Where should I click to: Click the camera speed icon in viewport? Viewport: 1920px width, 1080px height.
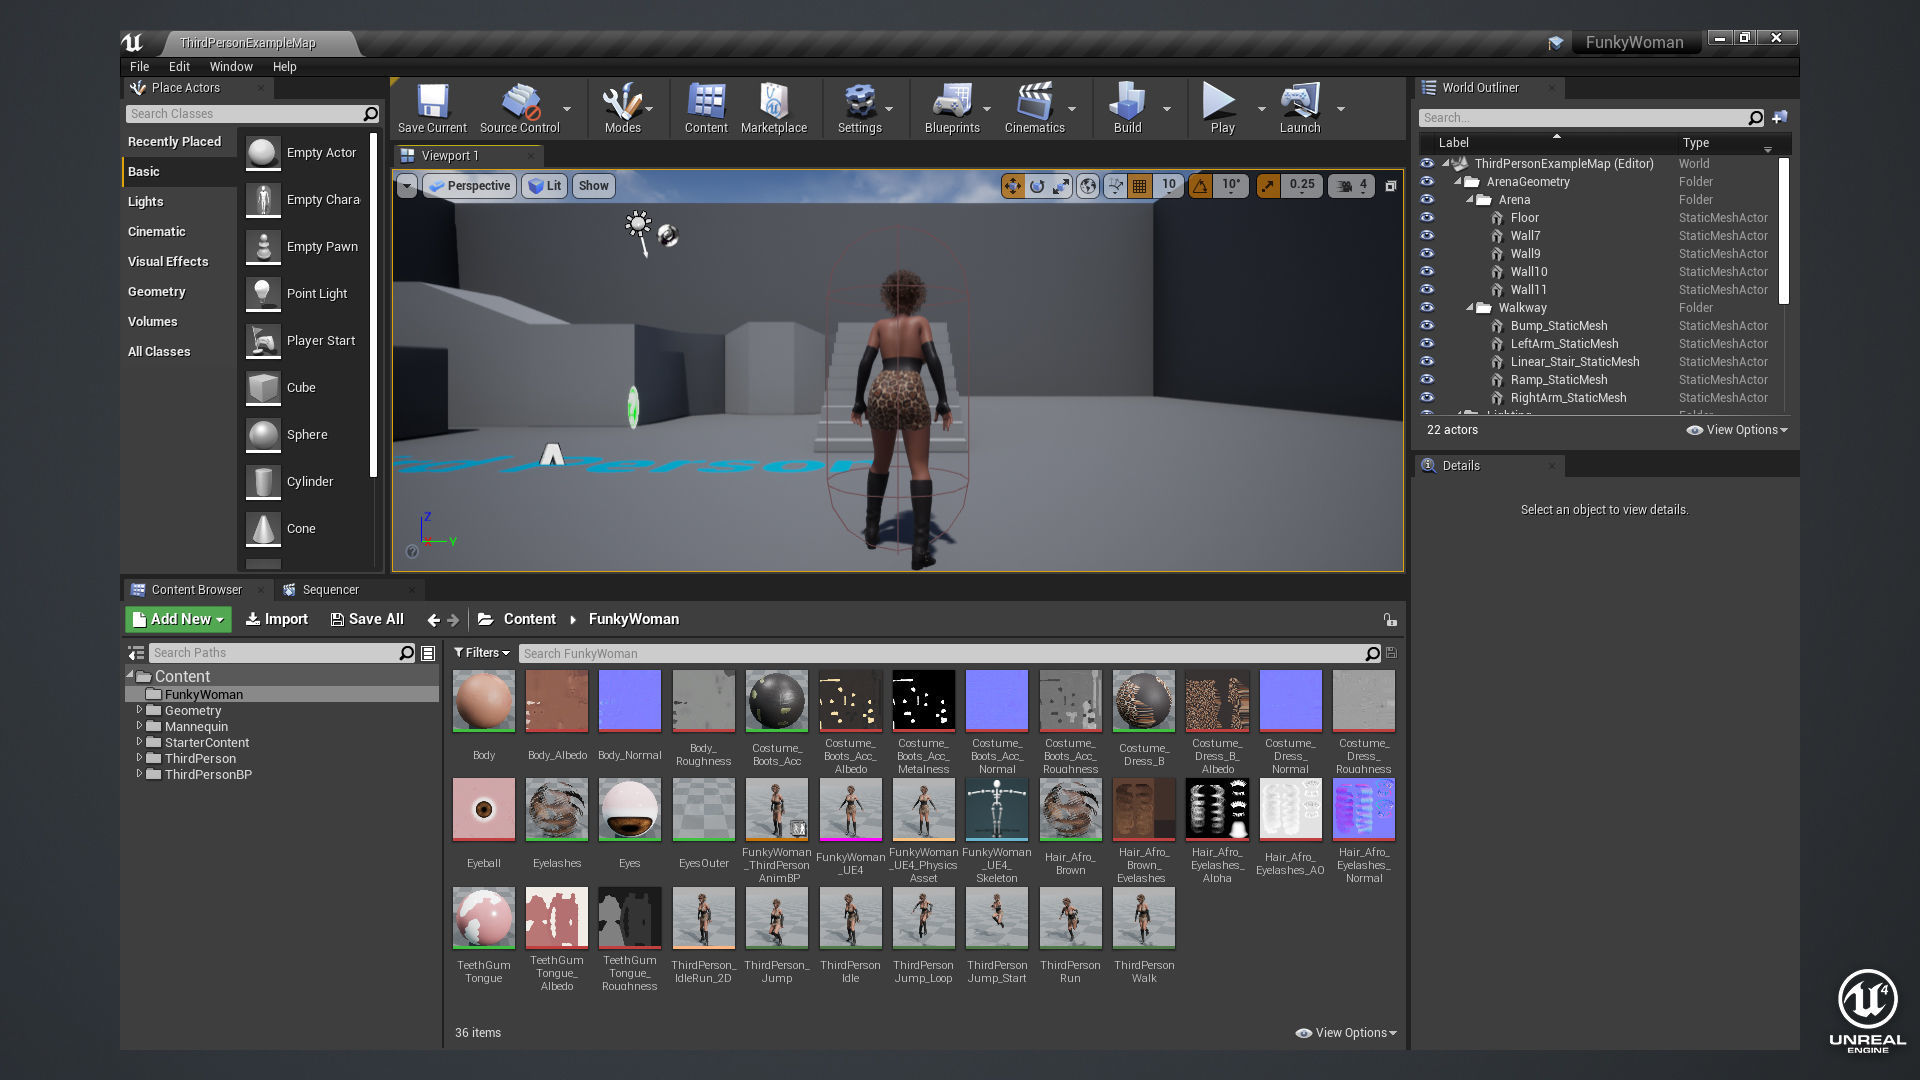pos(1345,186)
